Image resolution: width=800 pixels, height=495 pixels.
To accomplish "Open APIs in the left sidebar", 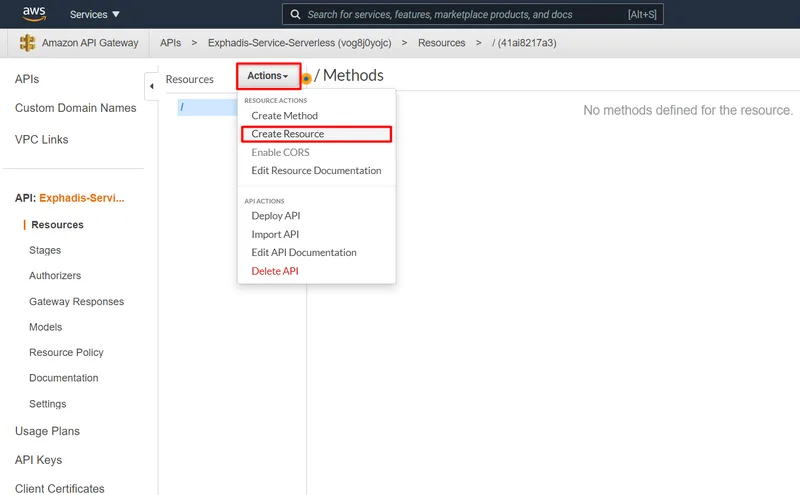I will coord(27,79).
